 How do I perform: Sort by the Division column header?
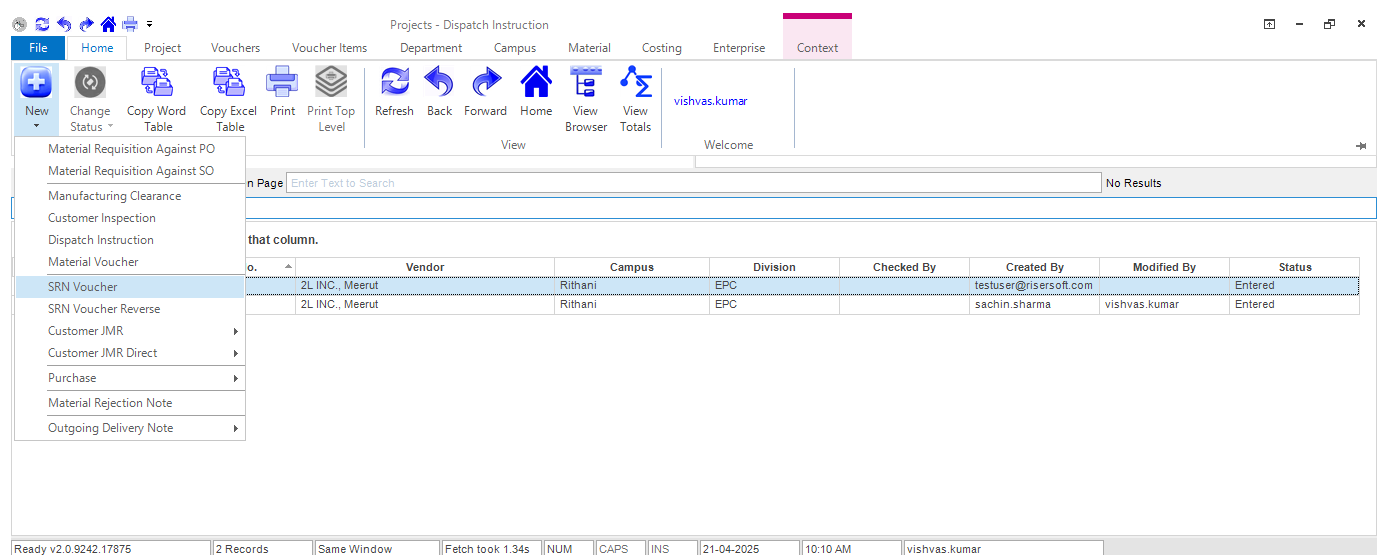coord(774,267)
